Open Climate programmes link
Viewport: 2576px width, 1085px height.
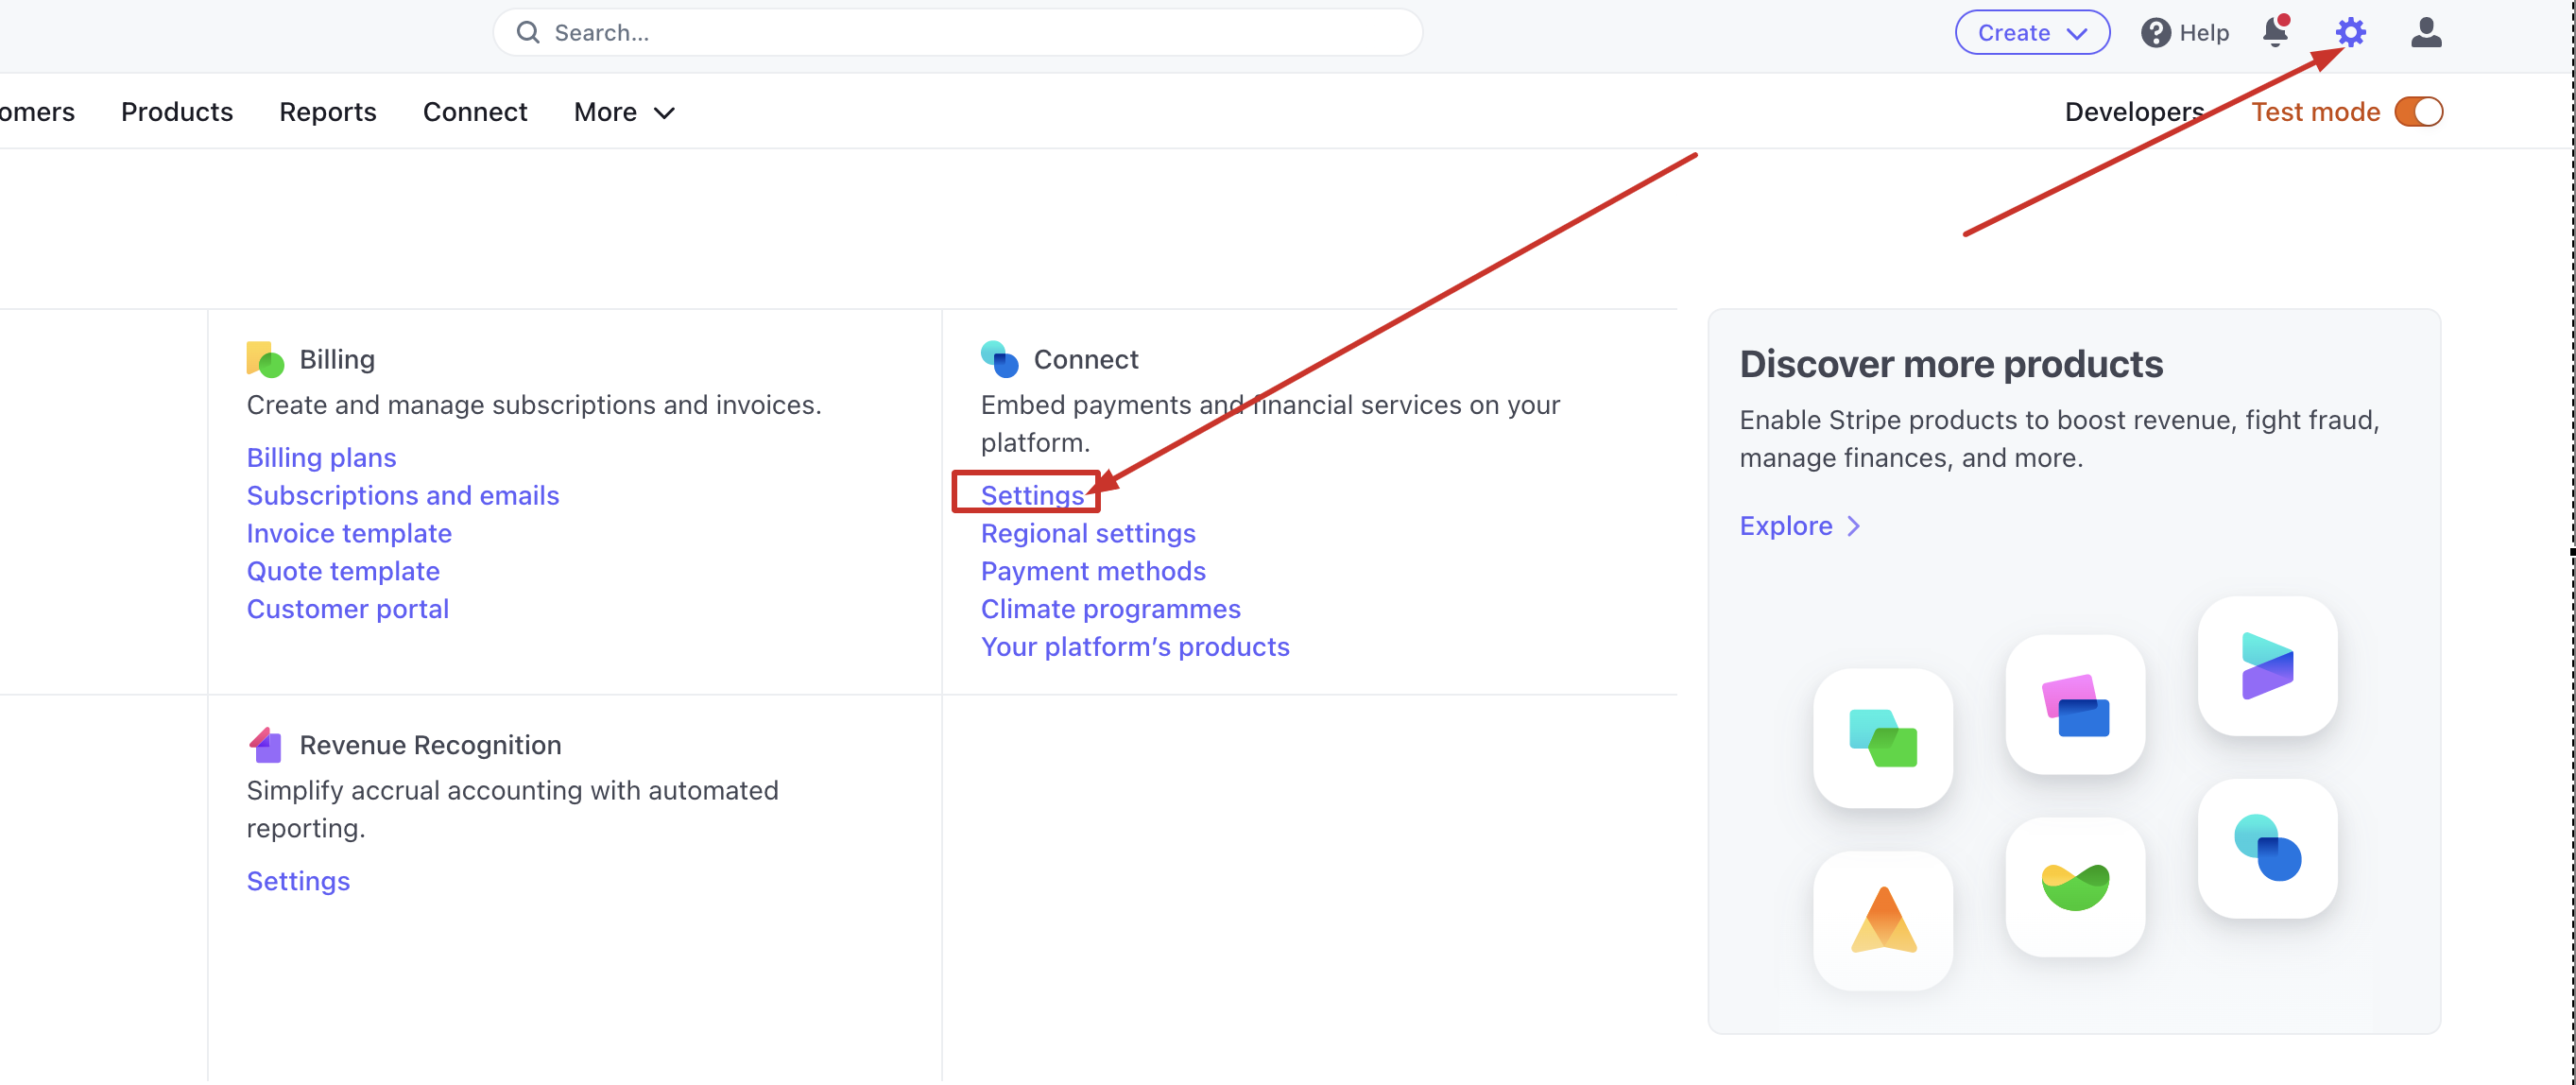1110,610
